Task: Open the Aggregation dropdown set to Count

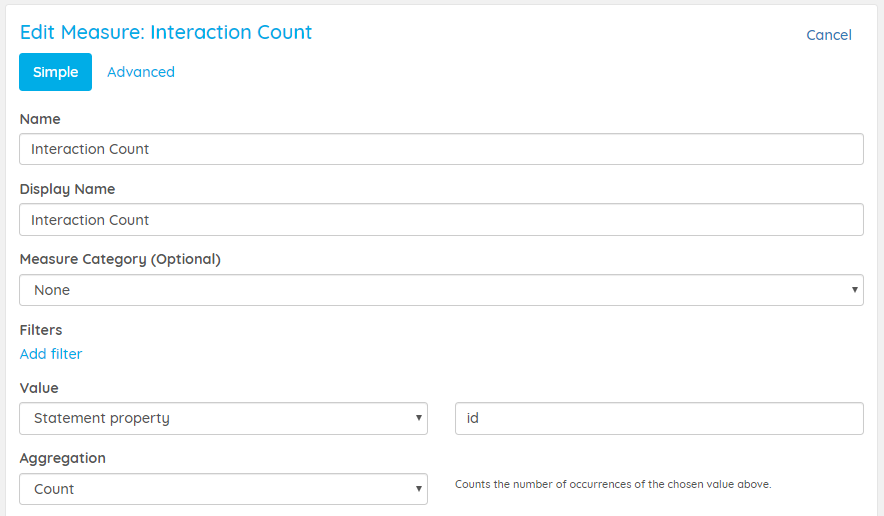Action: click(223, 489)
